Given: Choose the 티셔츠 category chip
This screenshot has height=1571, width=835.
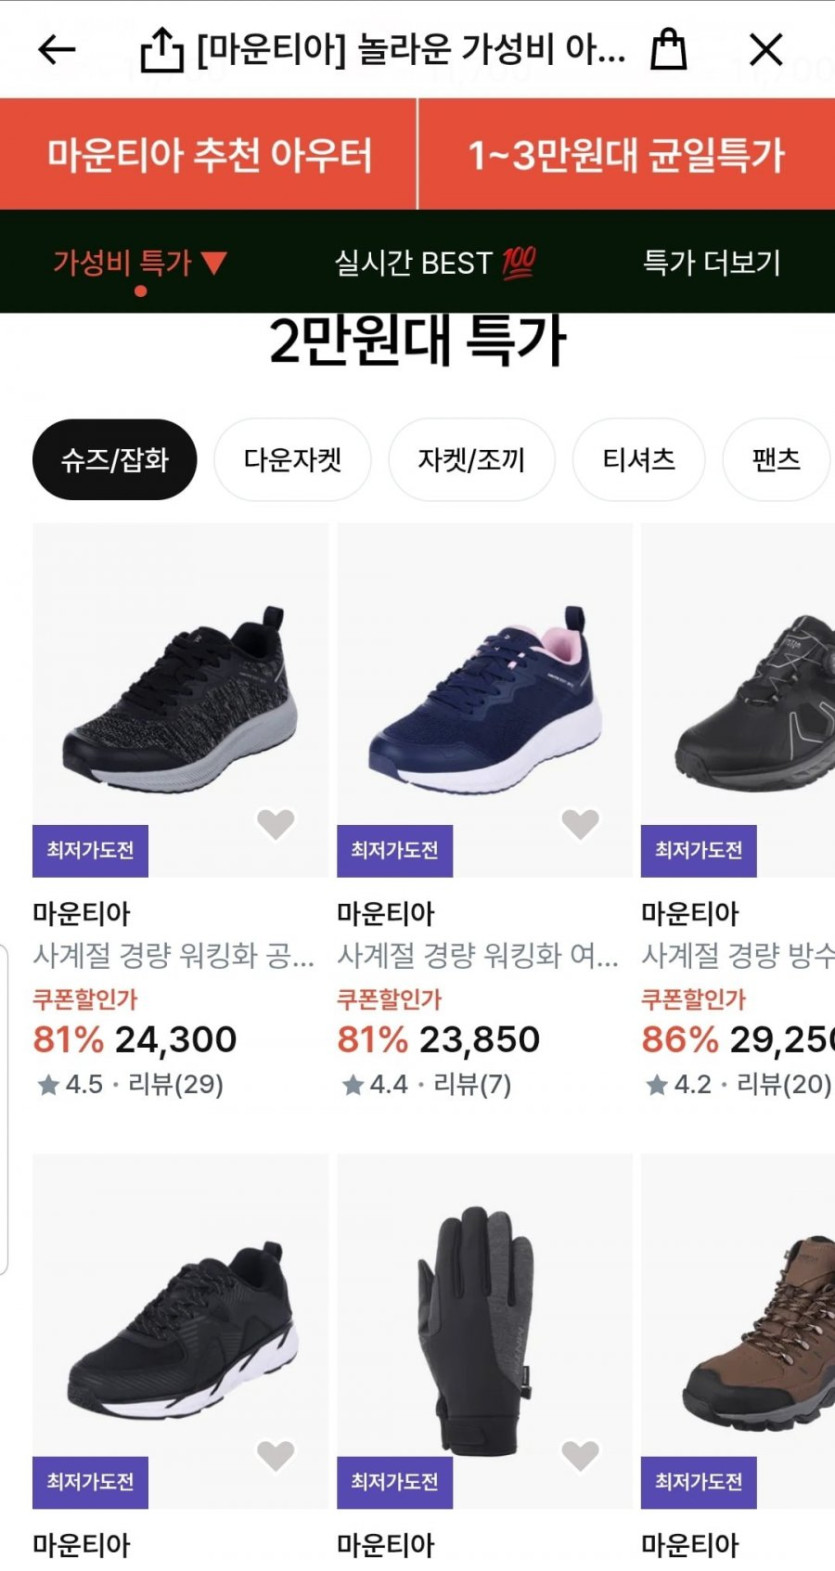Looking at the screenshot, I should pyautogui.click(x=638, y=460).
